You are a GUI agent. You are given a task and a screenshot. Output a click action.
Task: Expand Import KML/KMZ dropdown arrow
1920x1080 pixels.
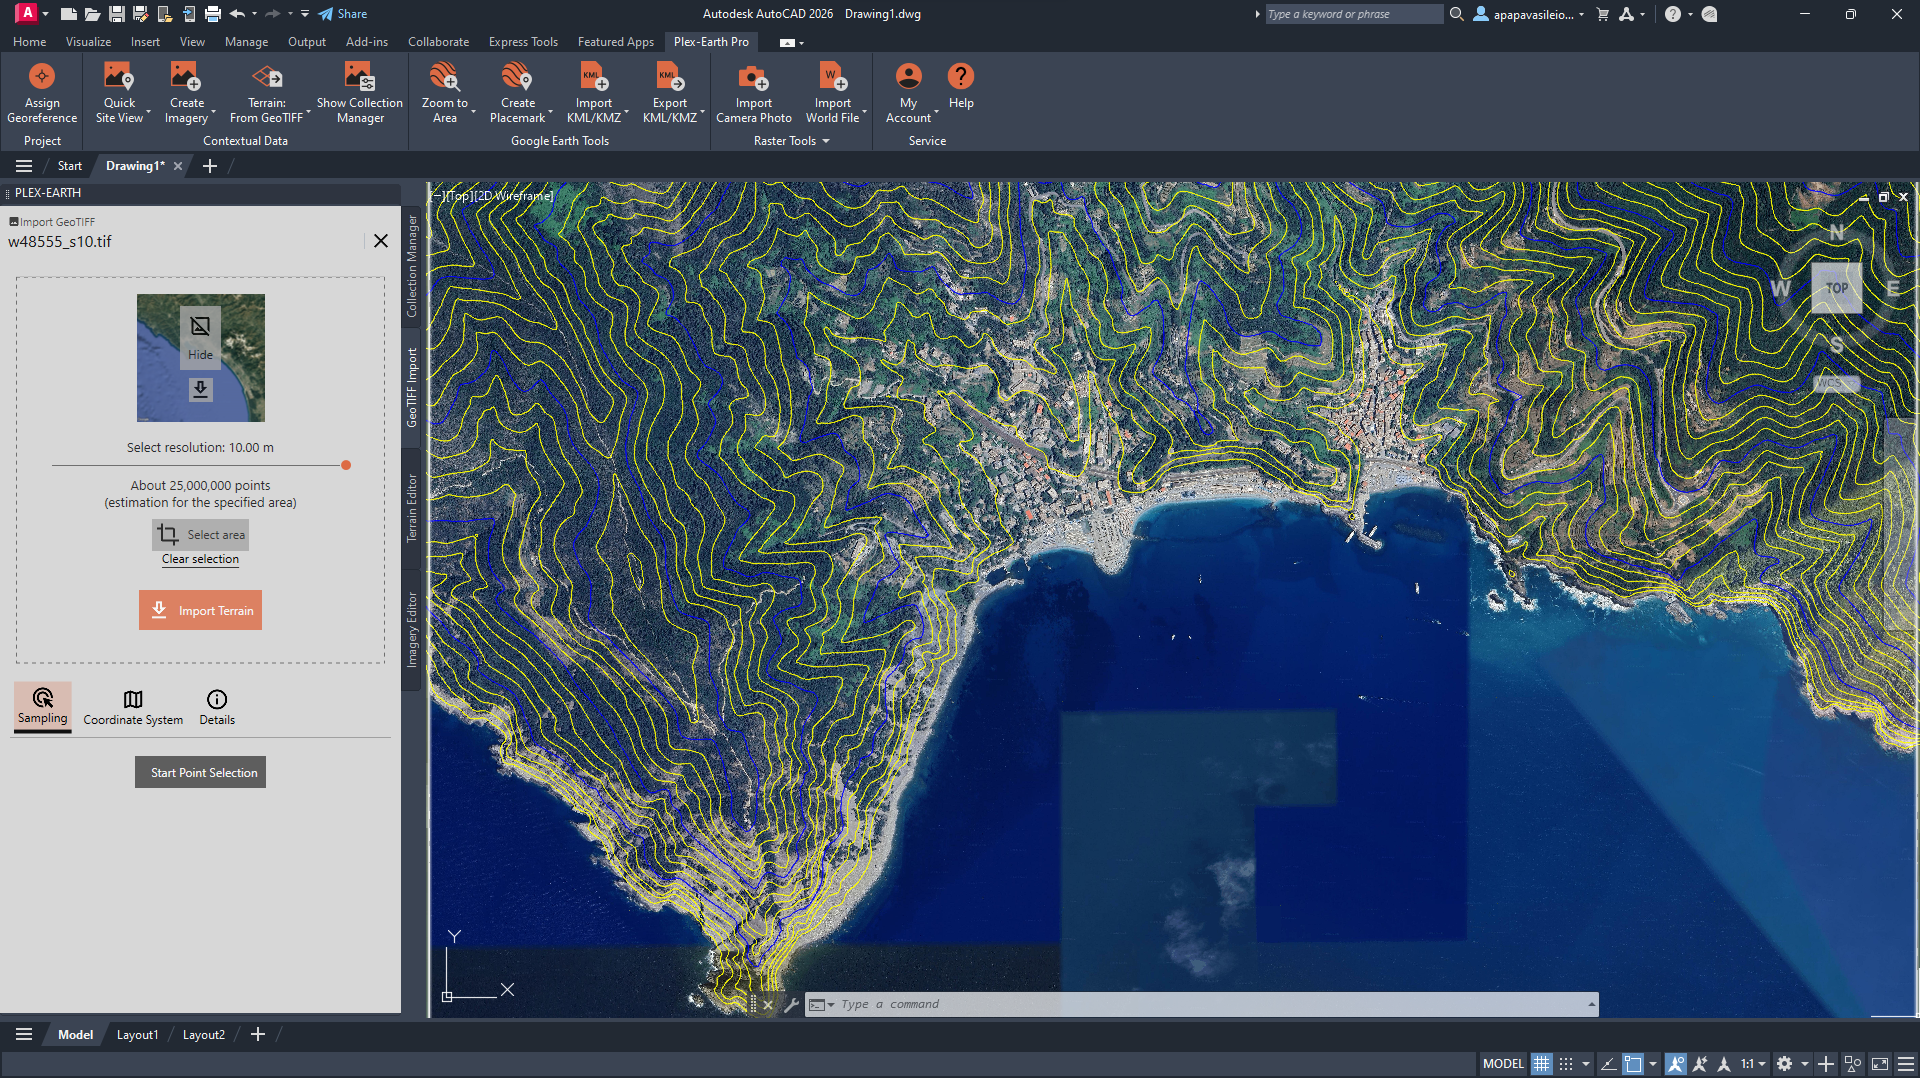tap(626, 112)
